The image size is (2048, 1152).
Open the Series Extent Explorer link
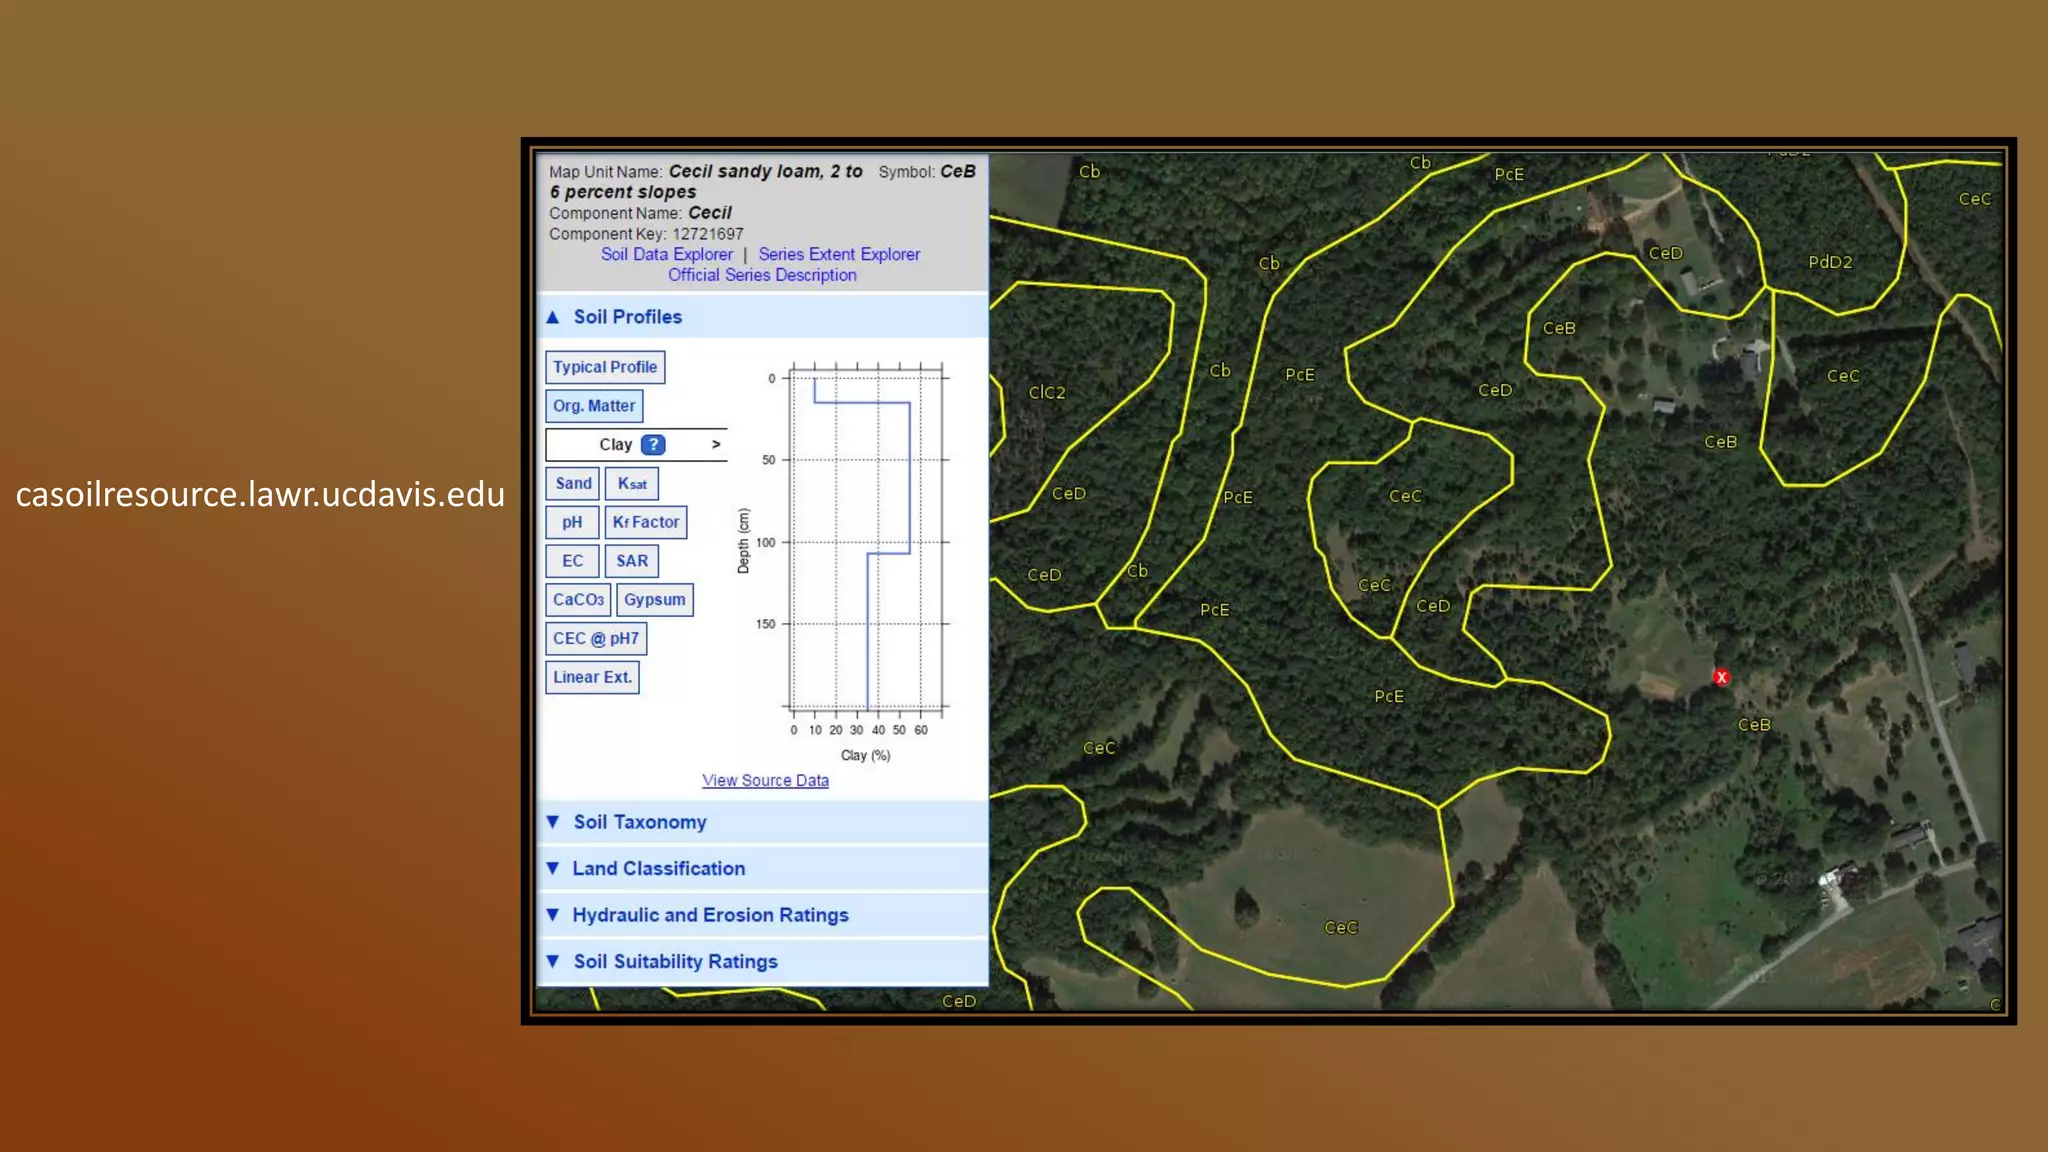point(839,254)
